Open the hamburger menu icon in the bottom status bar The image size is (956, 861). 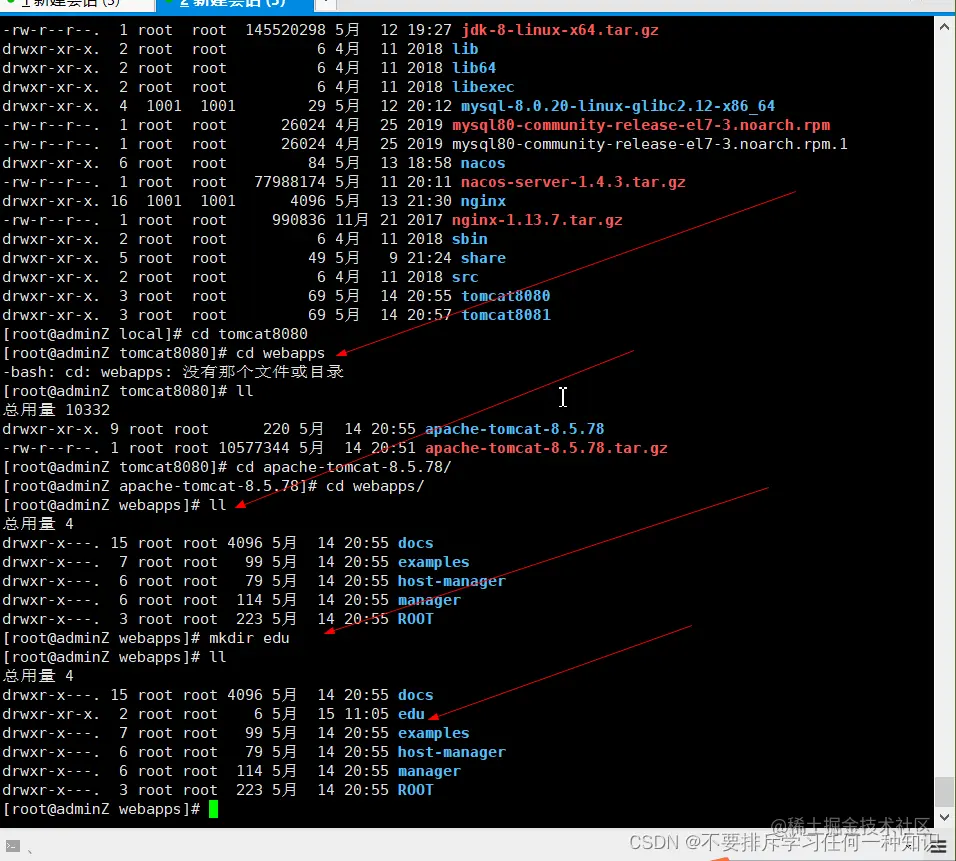coord(938,846)
